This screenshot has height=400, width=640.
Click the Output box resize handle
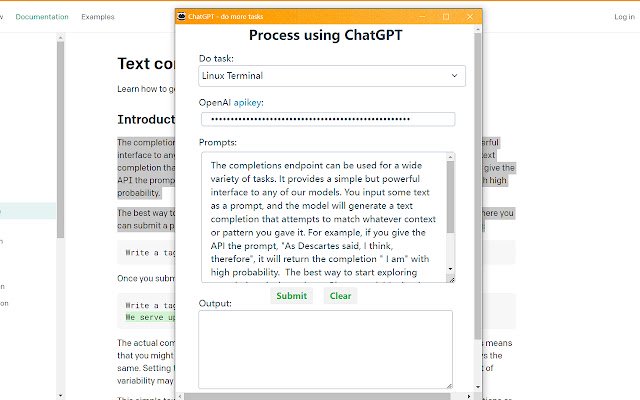click(449, 386)
